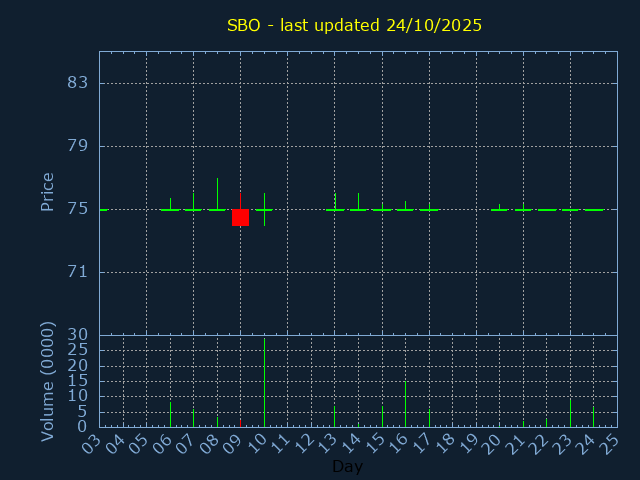The image size is (640, 480).
Task: Click the red candlestick on day 09
Action: click(x=240, y=217)
